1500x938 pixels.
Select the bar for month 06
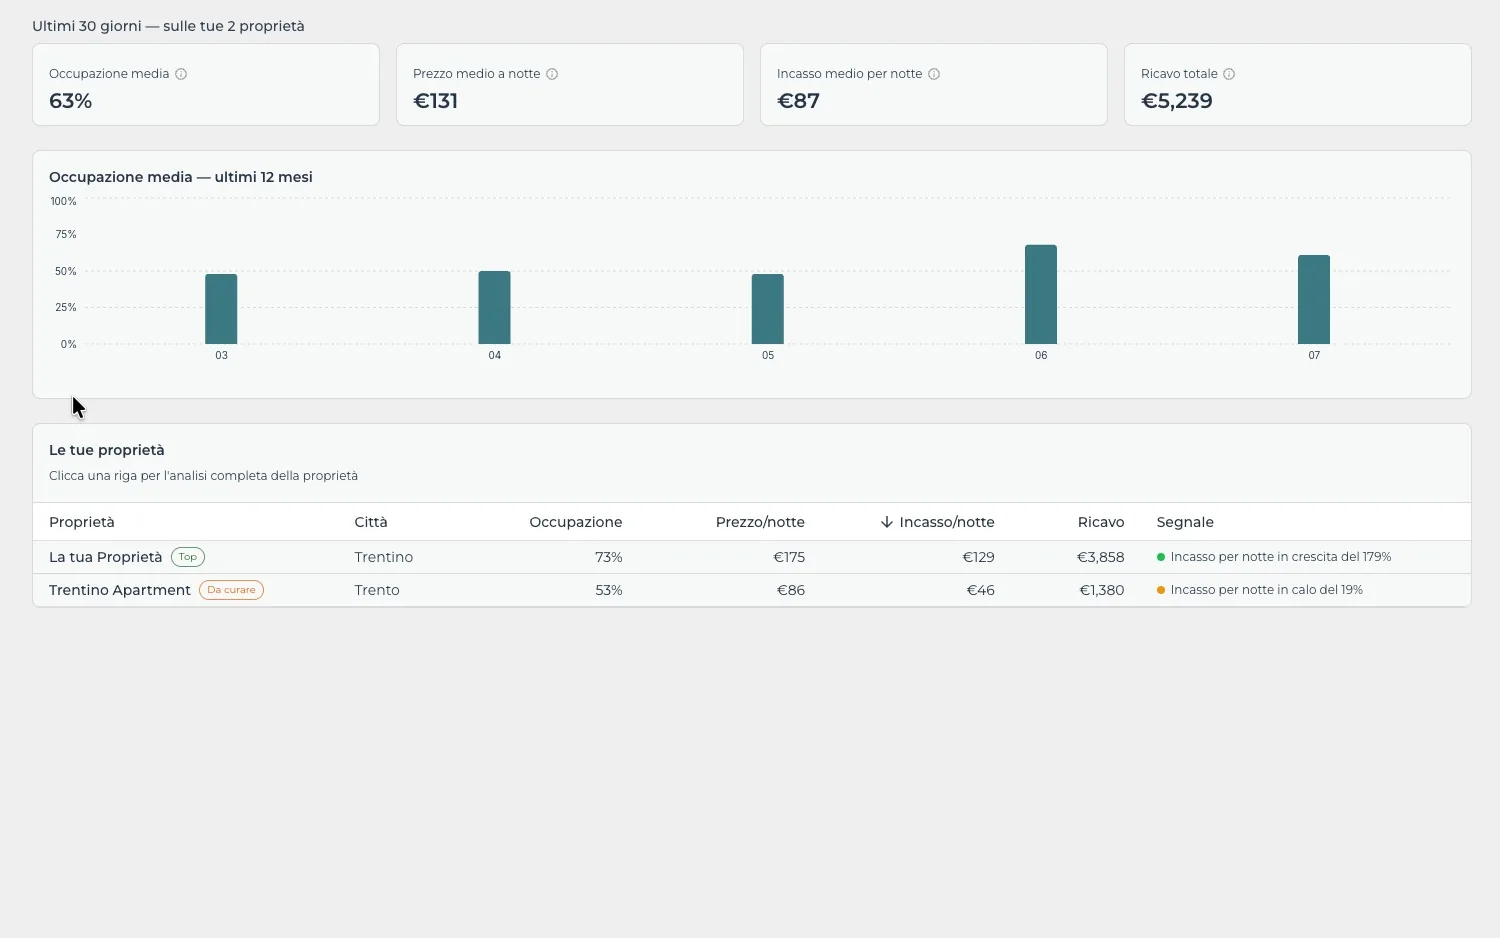click(x=1041, y=294)
